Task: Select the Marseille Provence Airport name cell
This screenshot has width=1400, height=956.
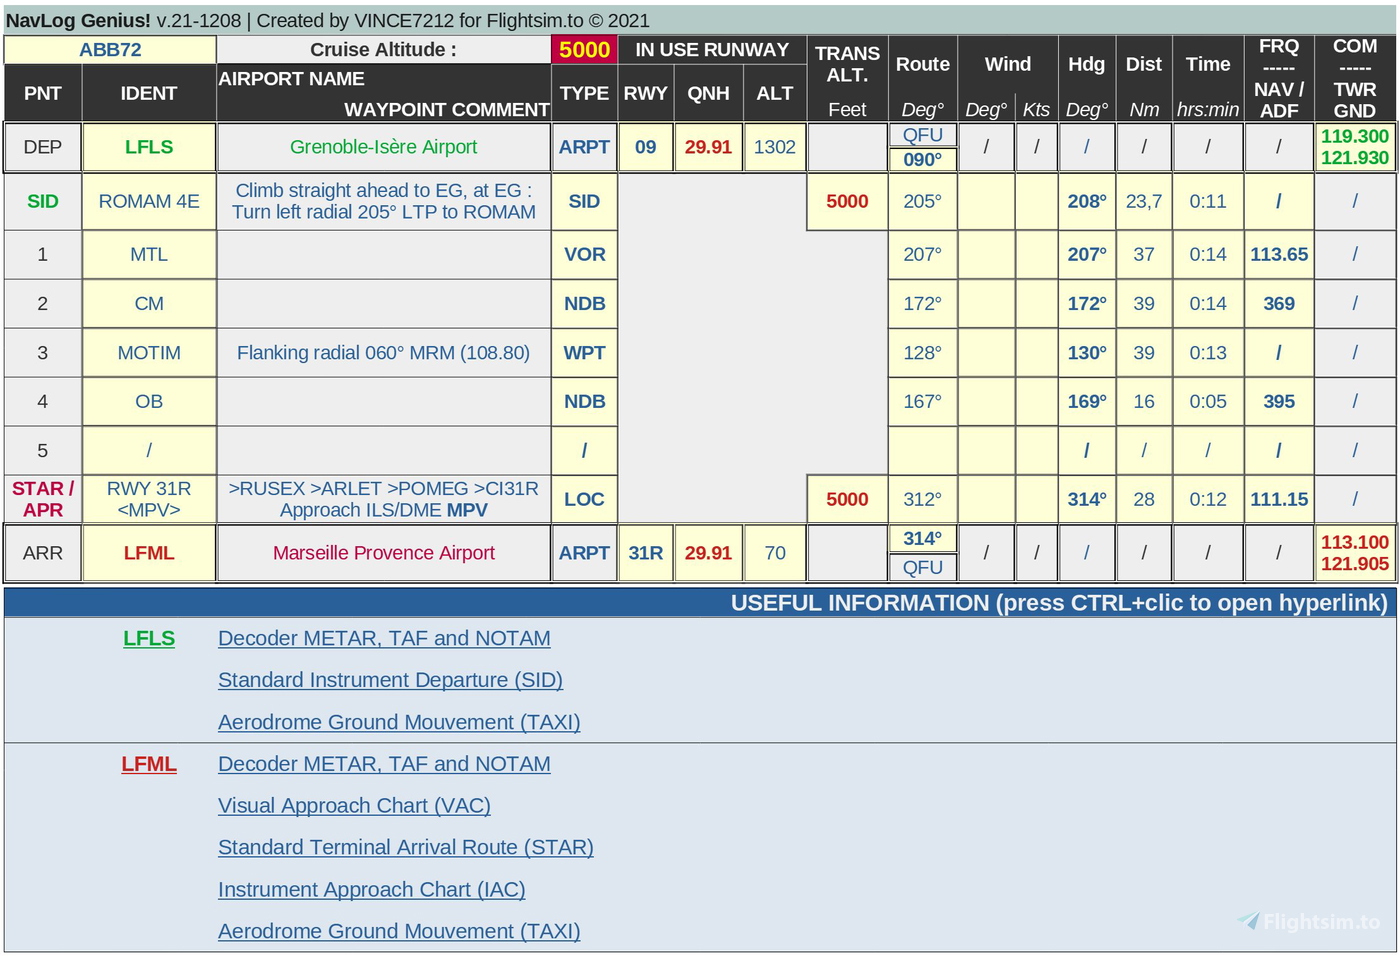Action: pyautogui.click(x=383, y=553)
